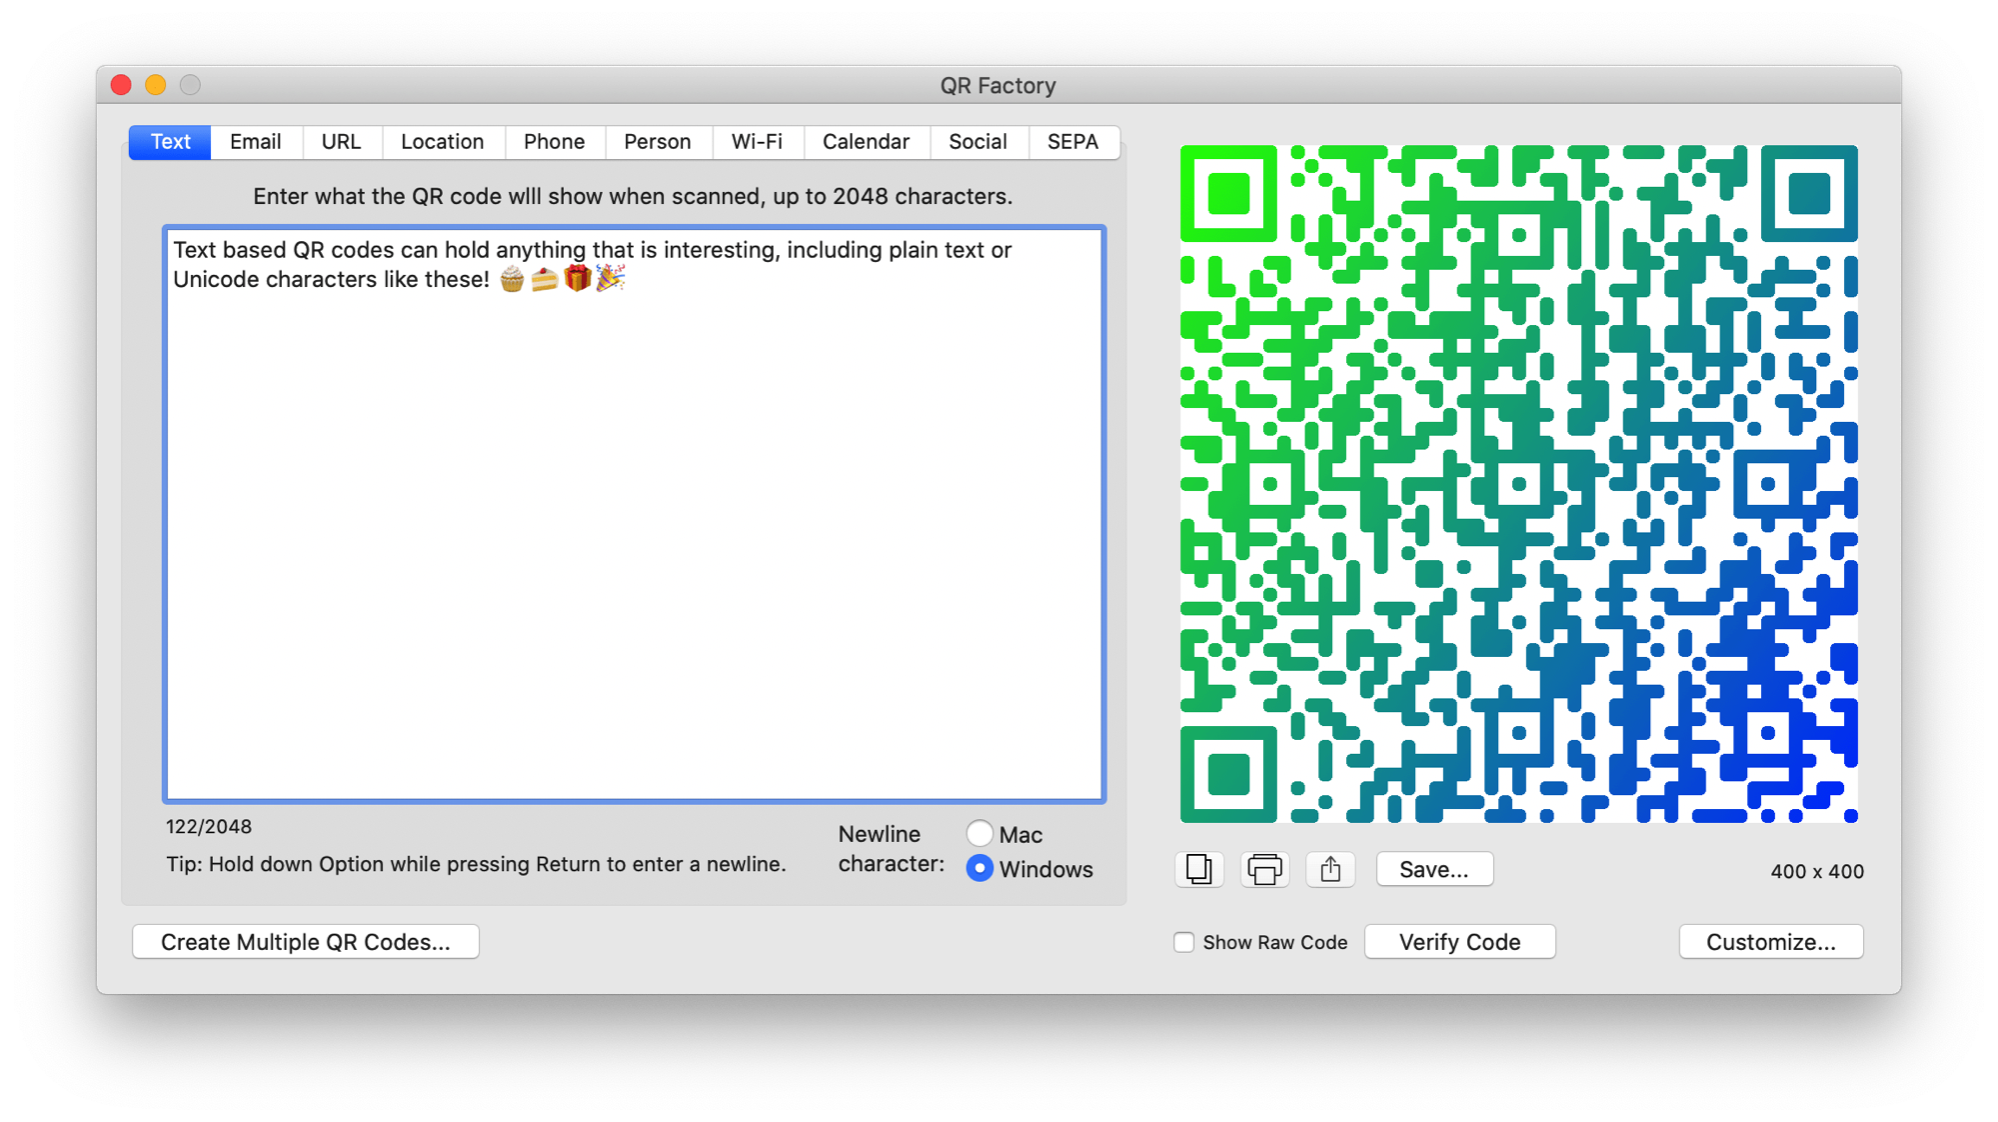Click the copy to clipboard icon
The height and width of the screenshot is (1122, 1998).
(1198, 870)
